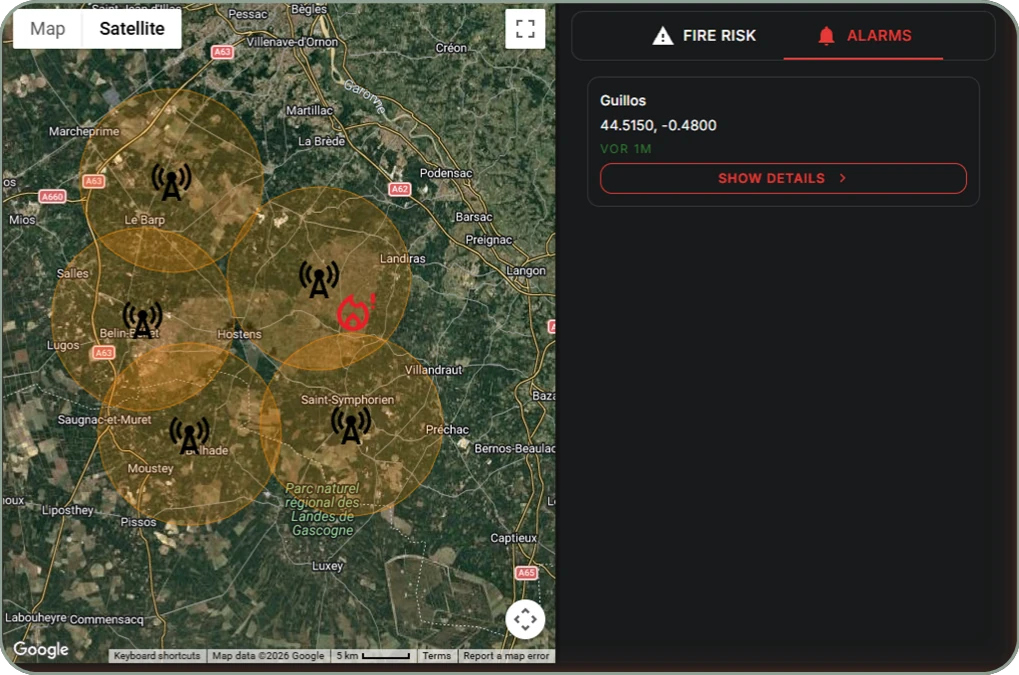Click Parc naturel régional des Landes label
This screenshot has width=1019, height=675.
(322, 509)
